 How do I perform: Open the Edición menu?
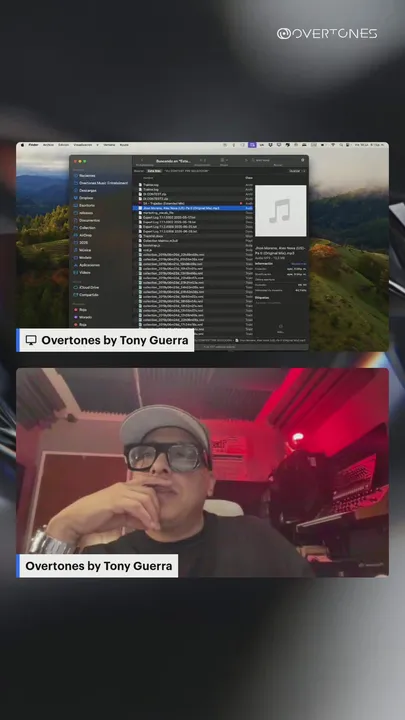[x=63, y=145]
